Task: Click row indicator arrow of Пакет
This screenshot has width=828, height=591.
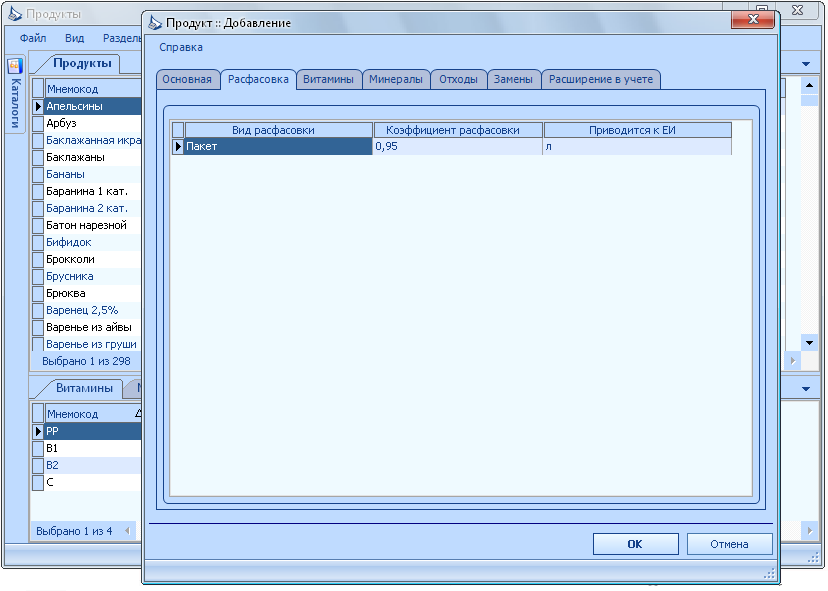Action: (178, 146)
